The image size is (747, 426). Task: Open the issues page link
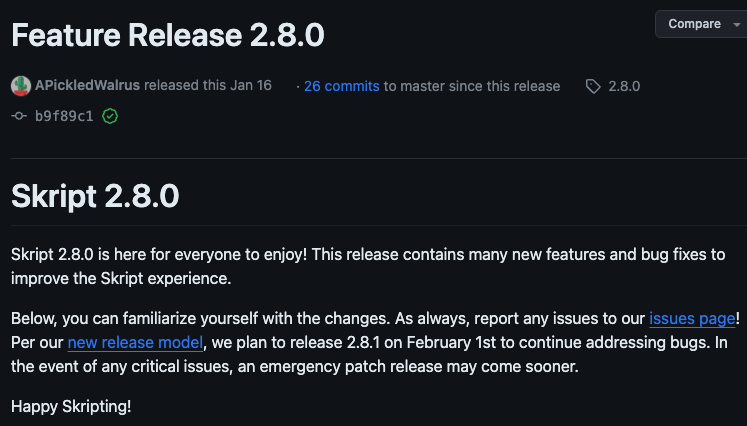[692, 319]
